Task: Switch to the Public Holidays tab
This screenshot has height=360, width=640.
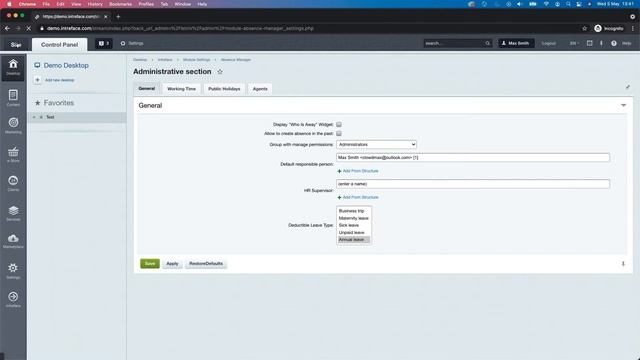Action: [224, 89]
